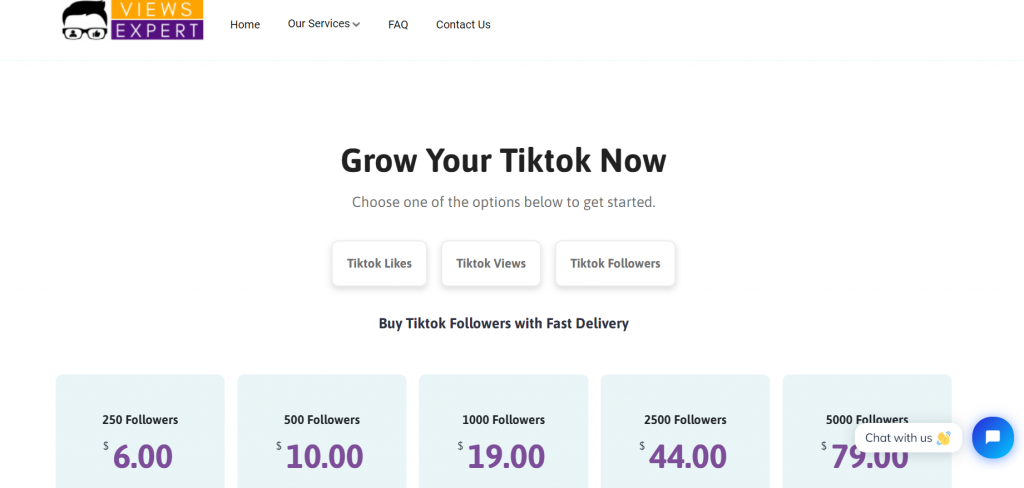
Task: Click the Chat with us label
Action: (899, 438)
